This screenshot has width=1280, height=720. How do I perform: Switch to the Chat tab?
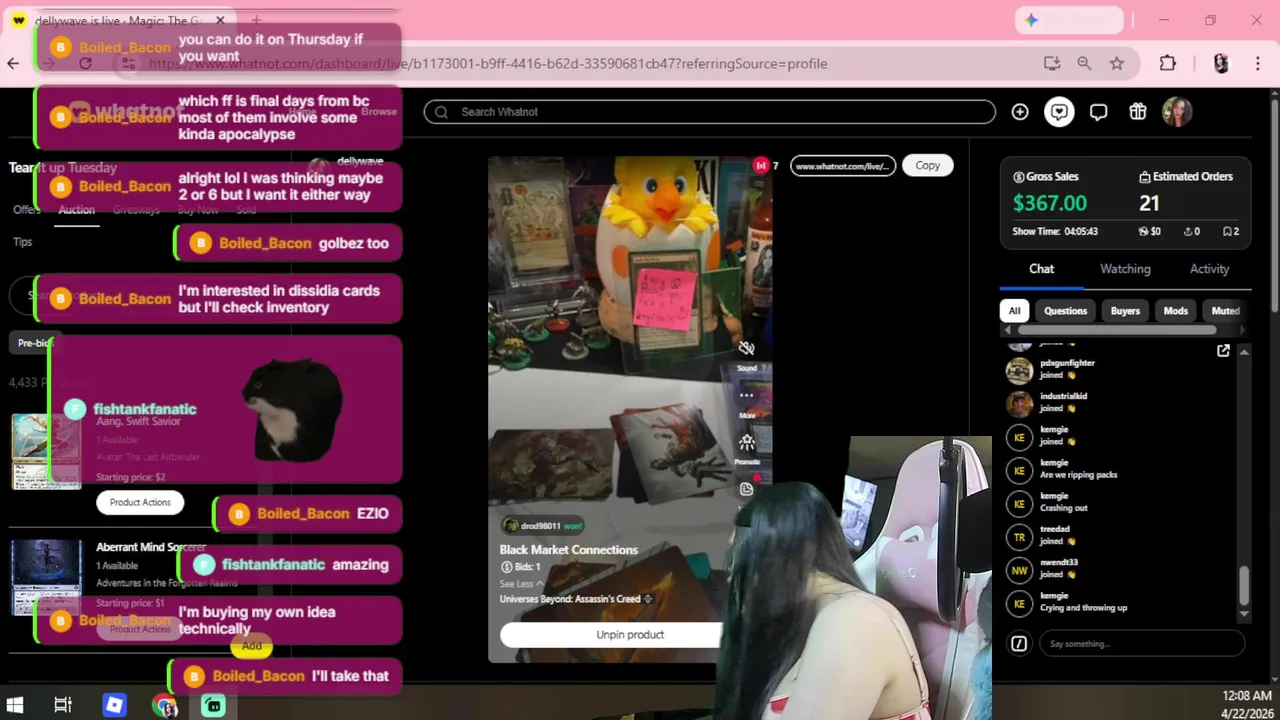point(1041,269)
